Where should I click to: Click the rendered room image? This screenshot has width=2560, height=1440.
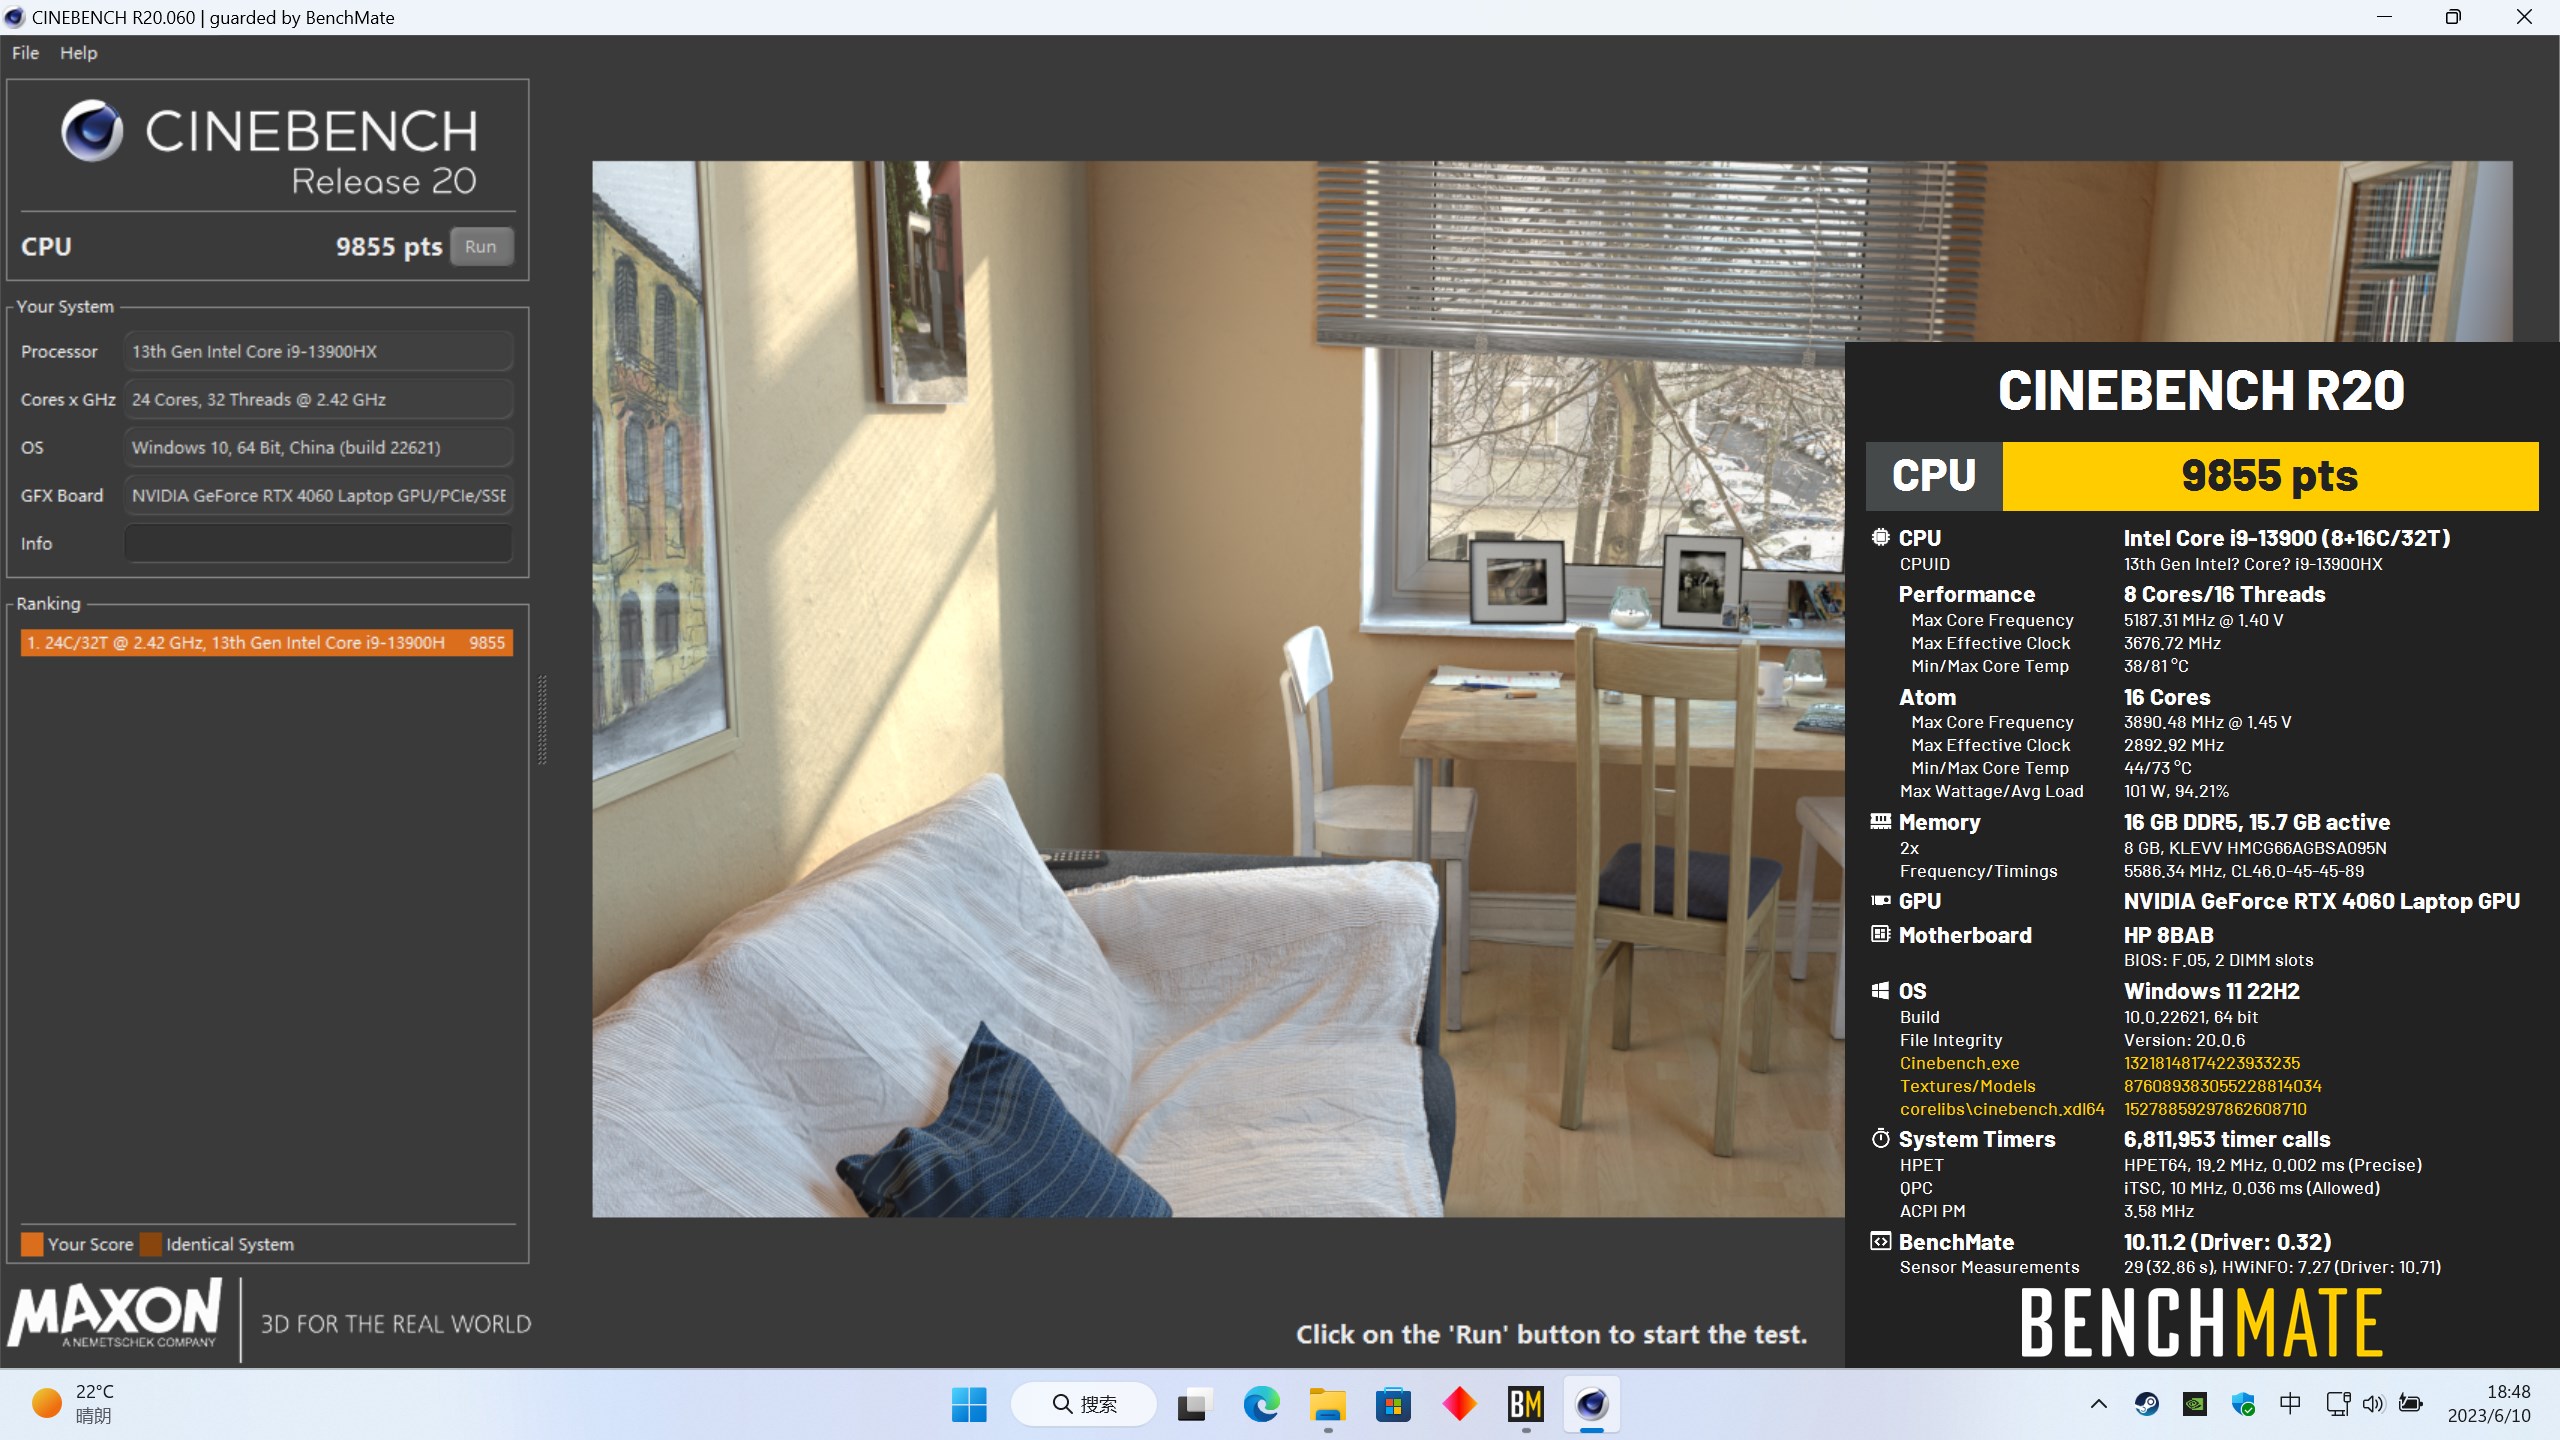1218,689
